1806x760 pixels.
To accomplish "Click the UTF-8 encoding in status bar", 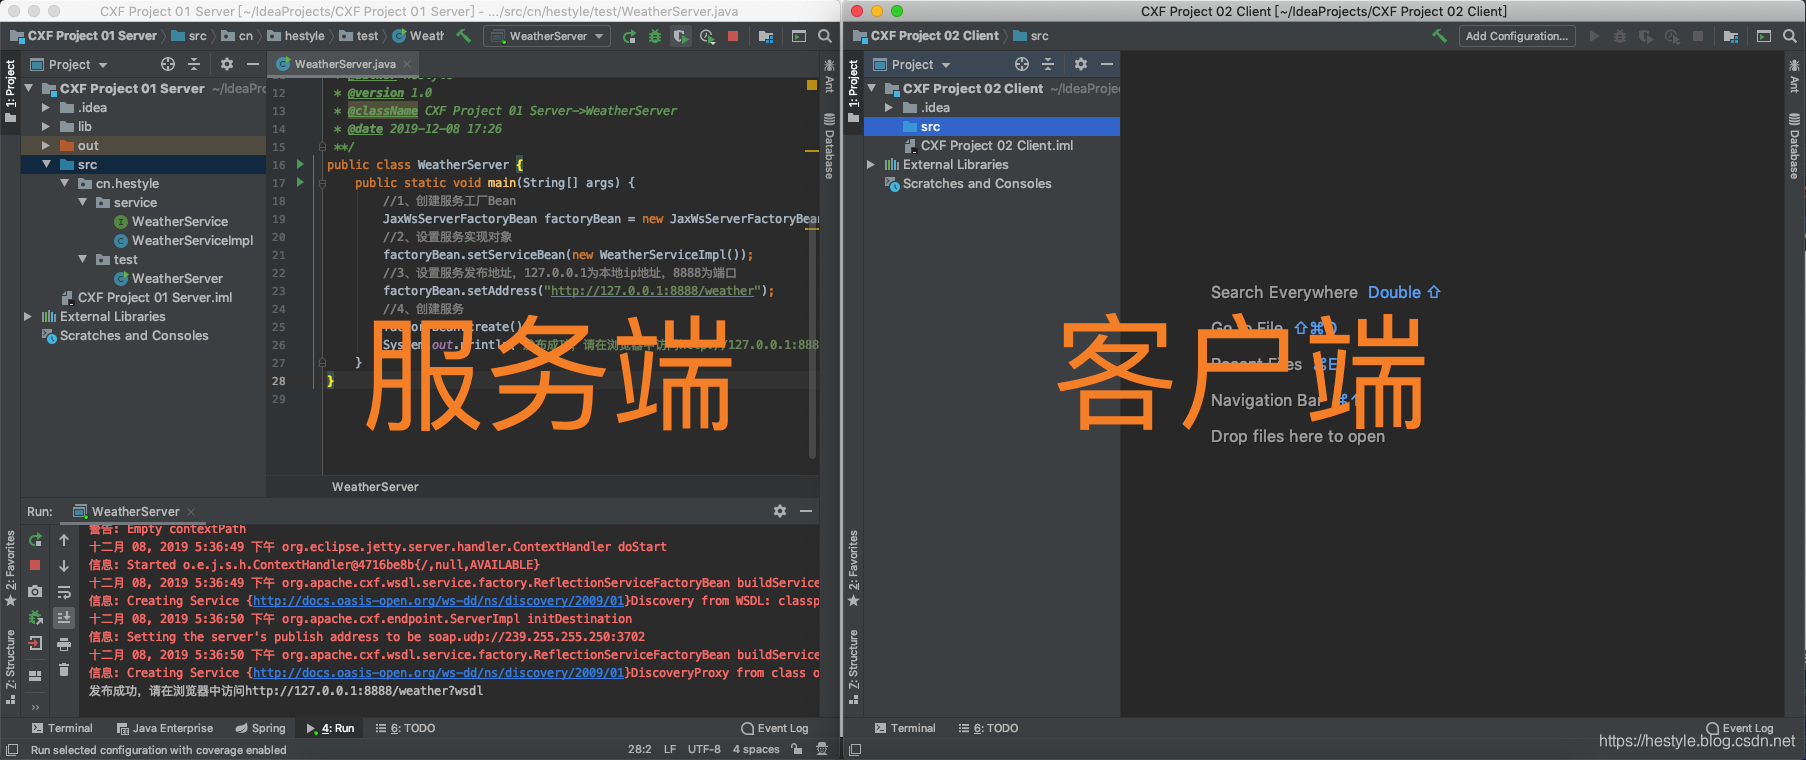I will point(704,749).
